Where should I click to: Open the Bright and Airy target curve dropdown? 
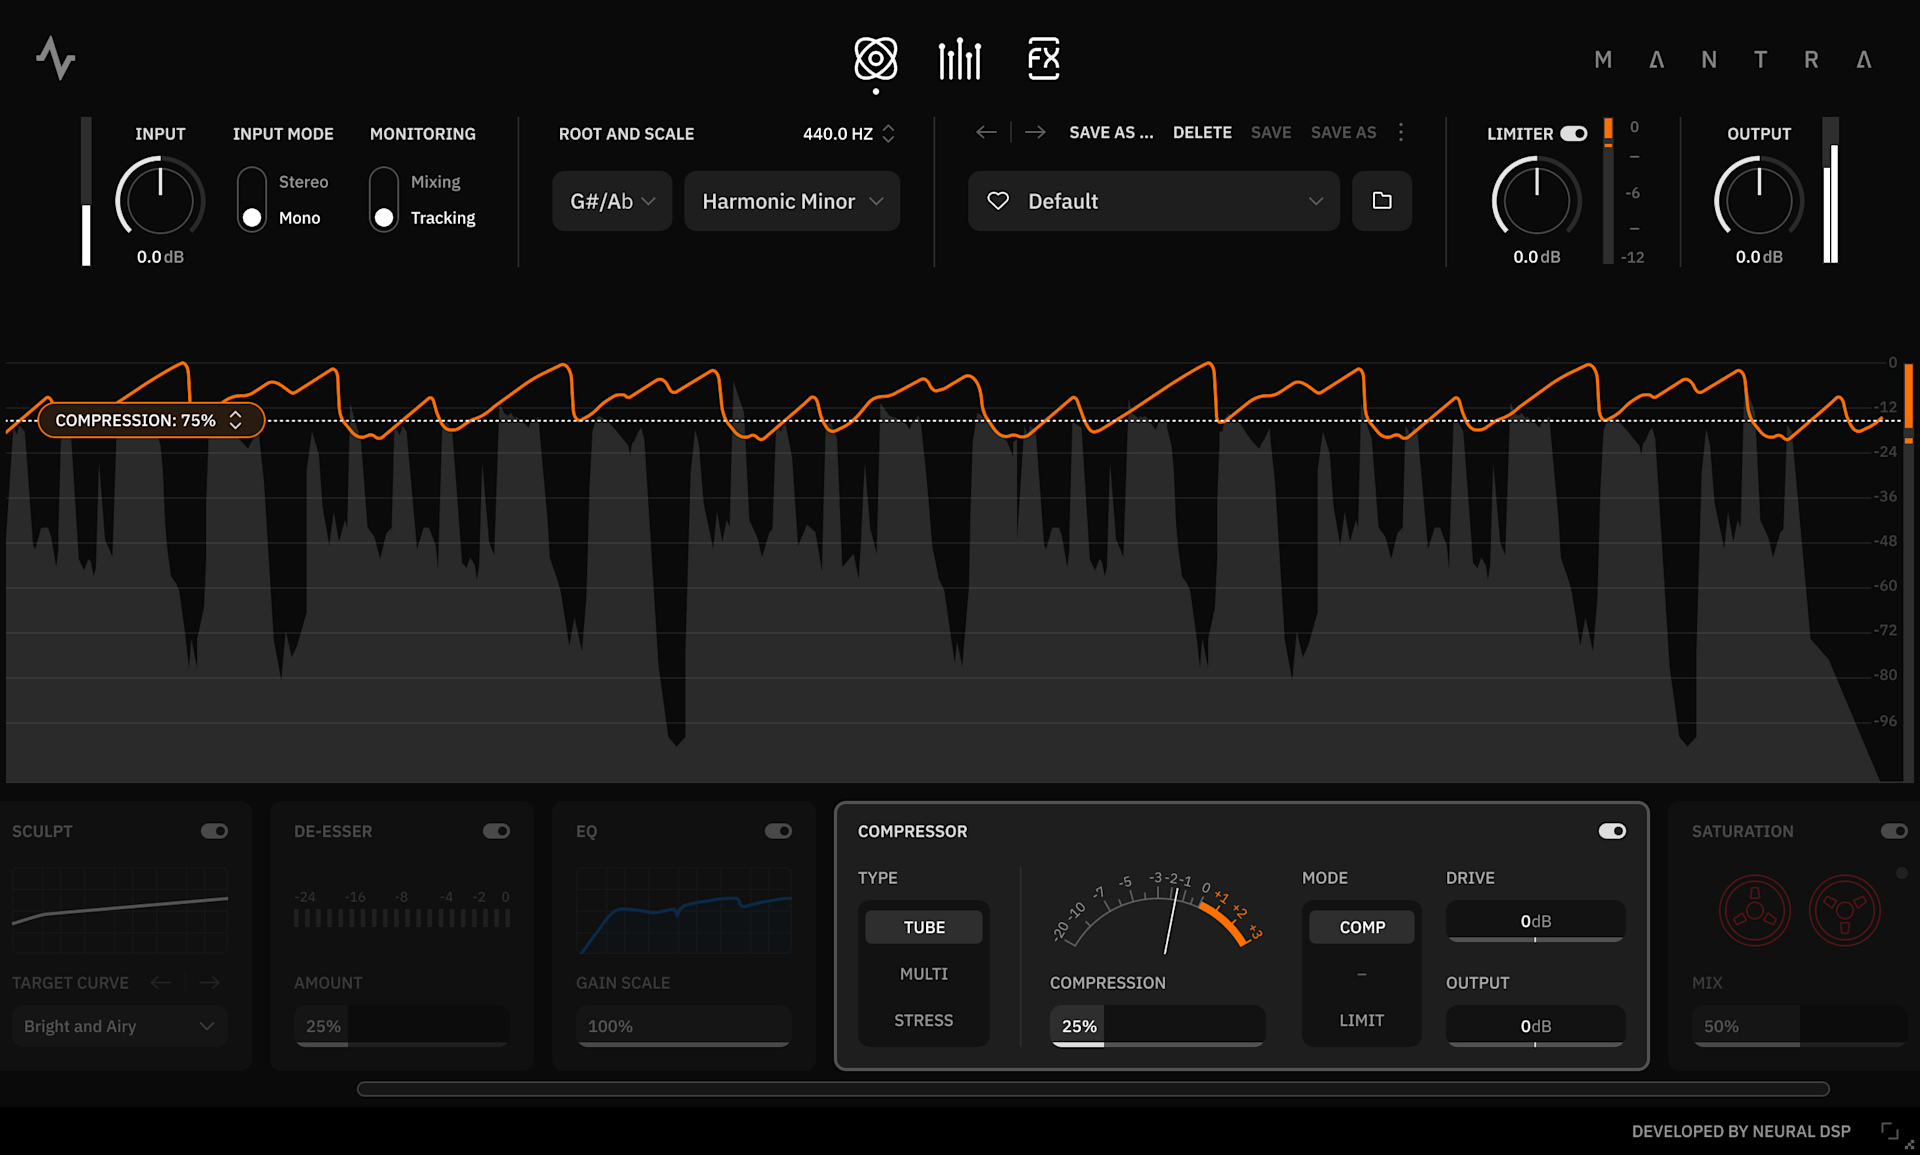pyautogui.click(x=119, y=1026)
